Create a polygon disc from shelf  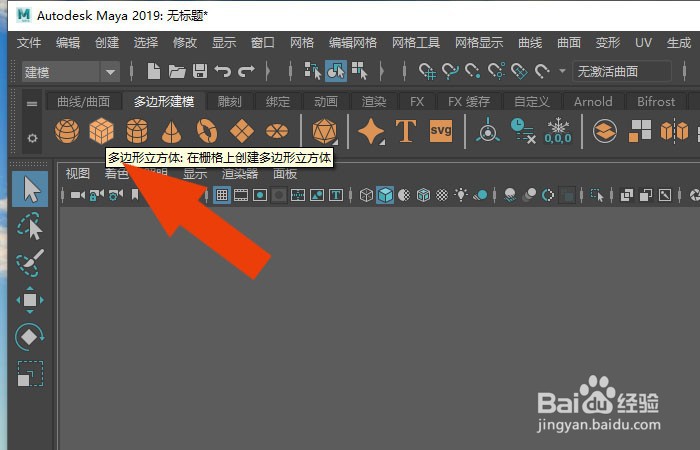click(x=277, y=131)
